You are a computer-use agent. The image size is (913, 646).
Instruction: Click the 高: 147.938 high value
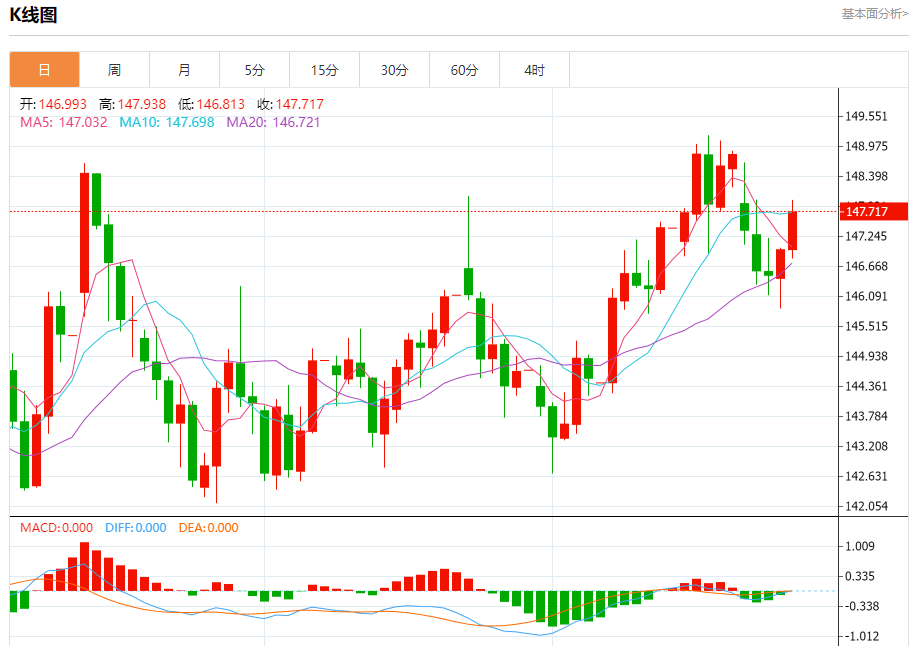tap(132, 104)
